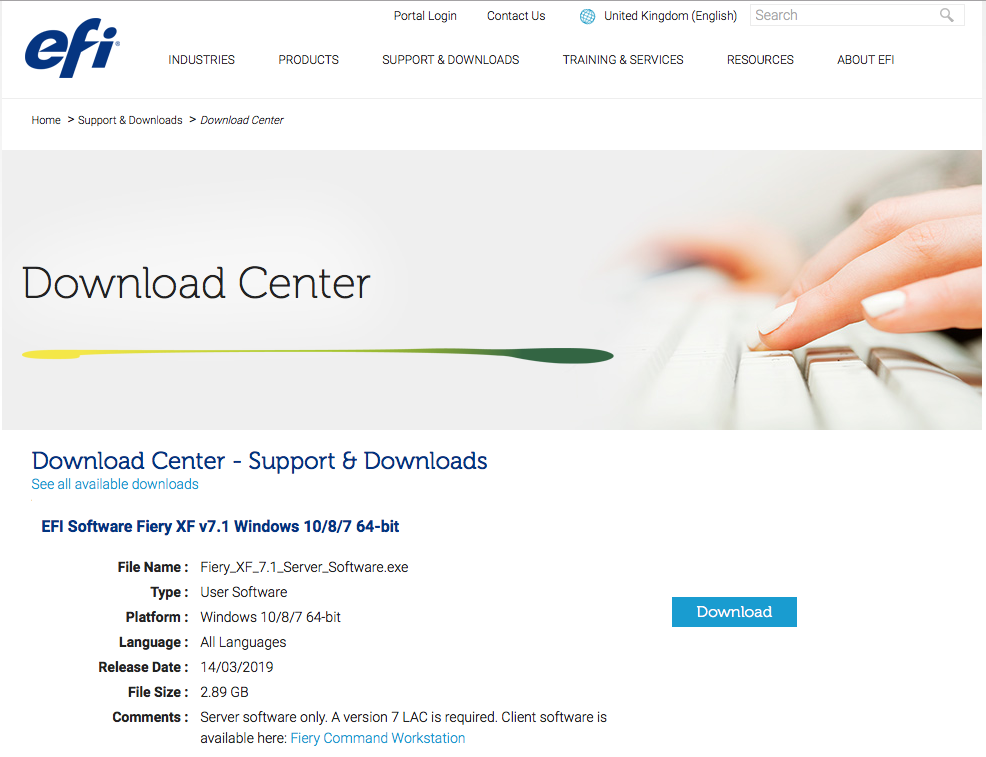Viewport: 986px width, 757px height.
Task: Open Portal Login link
Action: point(425,16)
